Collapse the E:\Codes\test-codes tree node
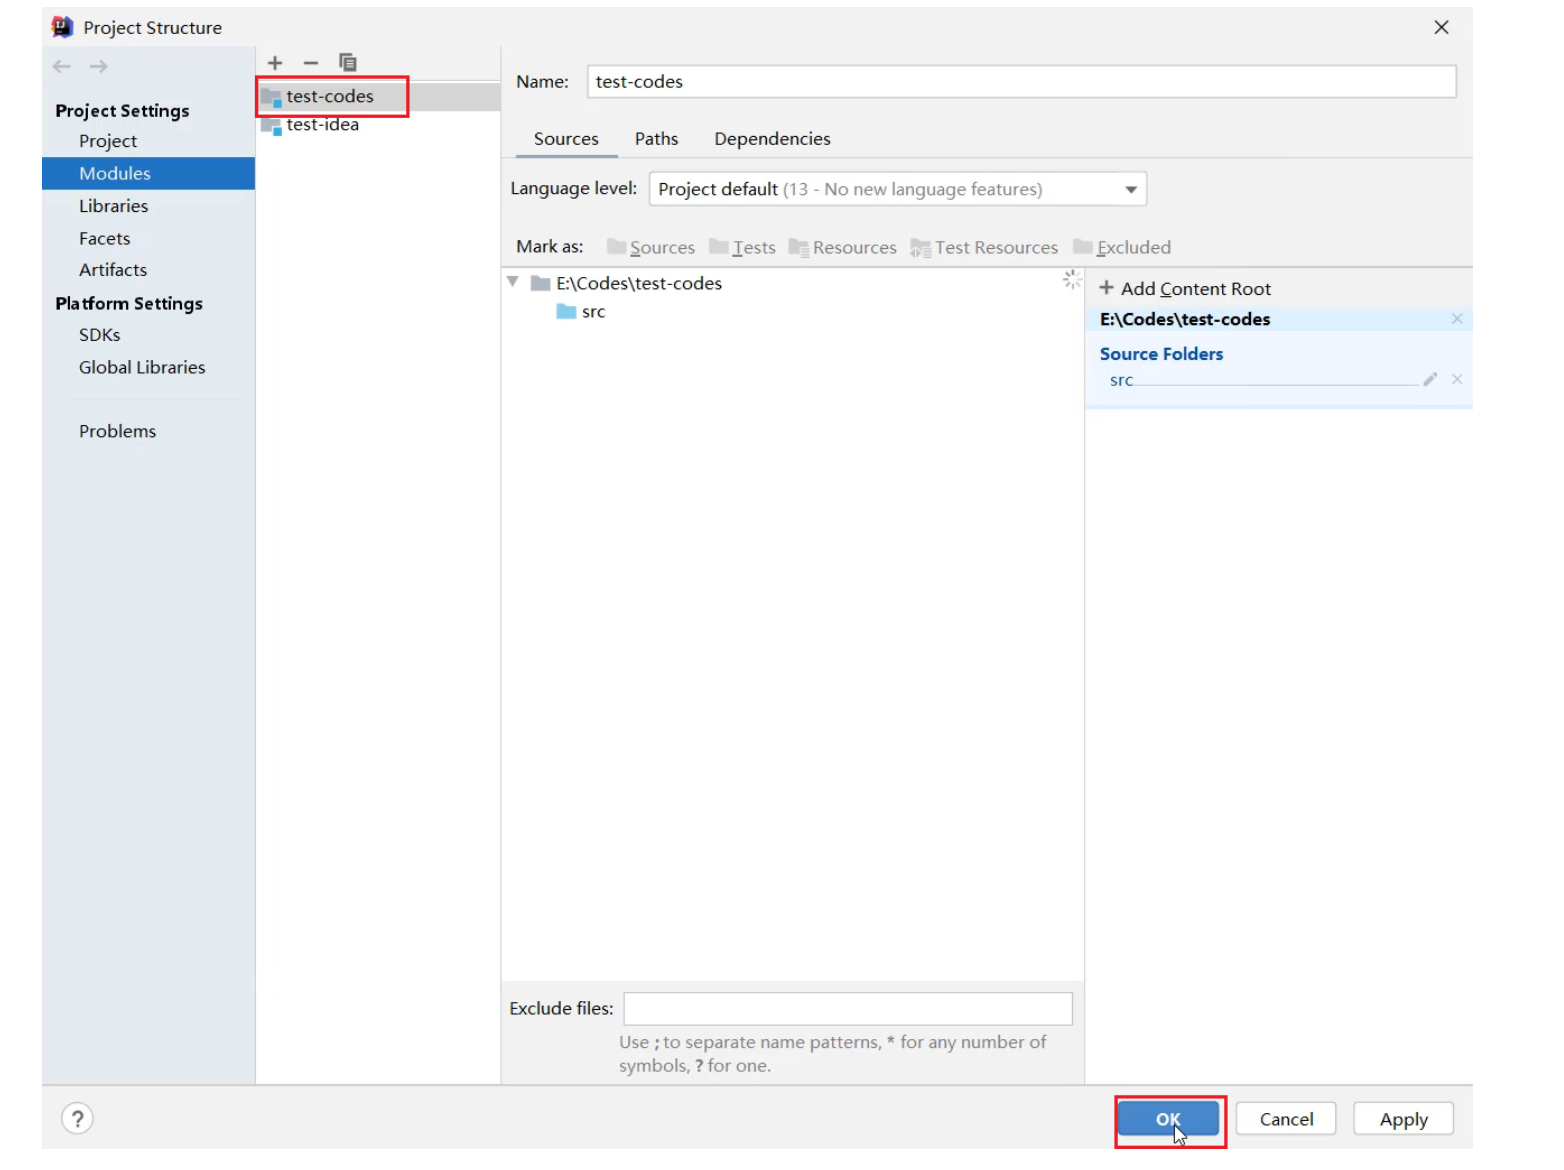1564x1170 pixels. (513, 283)
